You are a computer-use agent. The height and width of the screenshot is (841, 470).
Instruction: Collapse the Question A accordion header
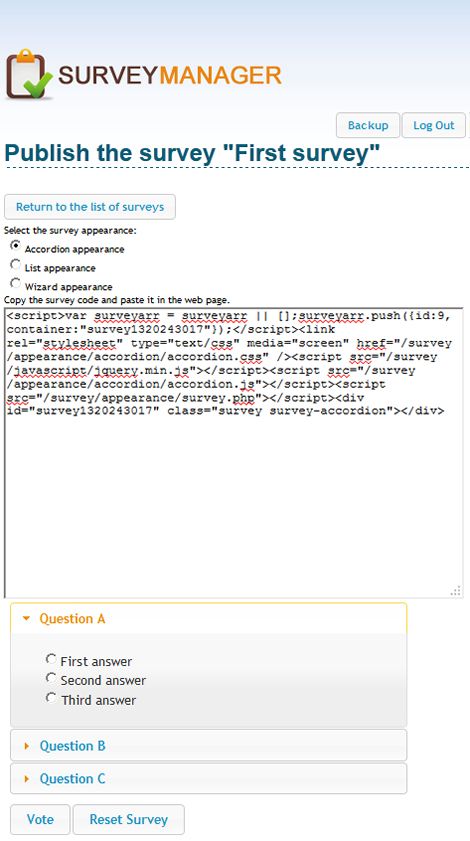(209, 618)
